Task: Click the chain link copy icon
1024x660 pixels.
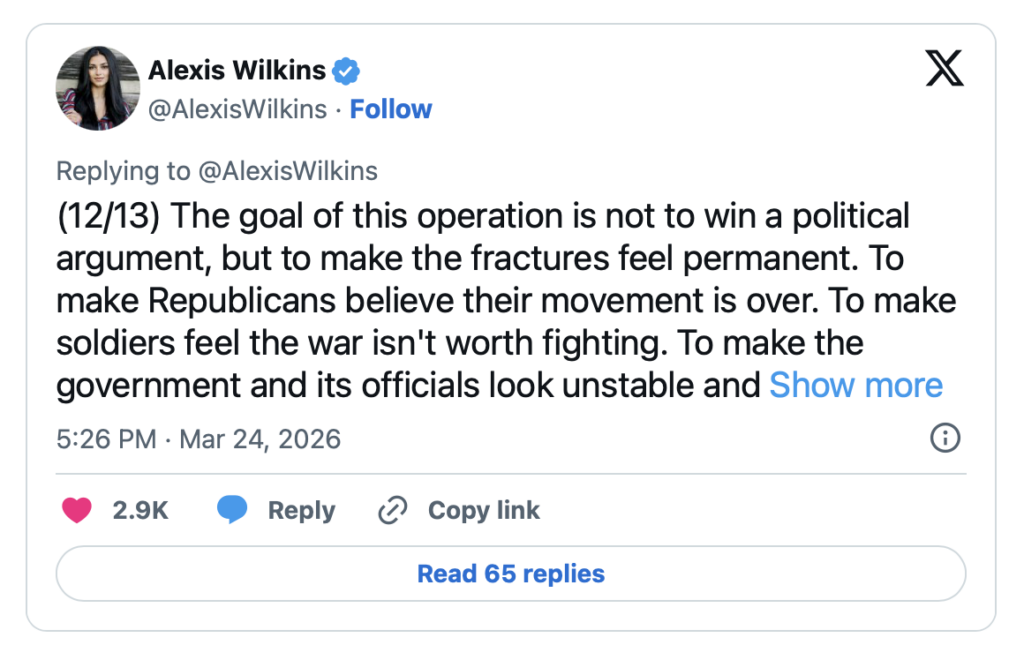Action: (391, 511)
